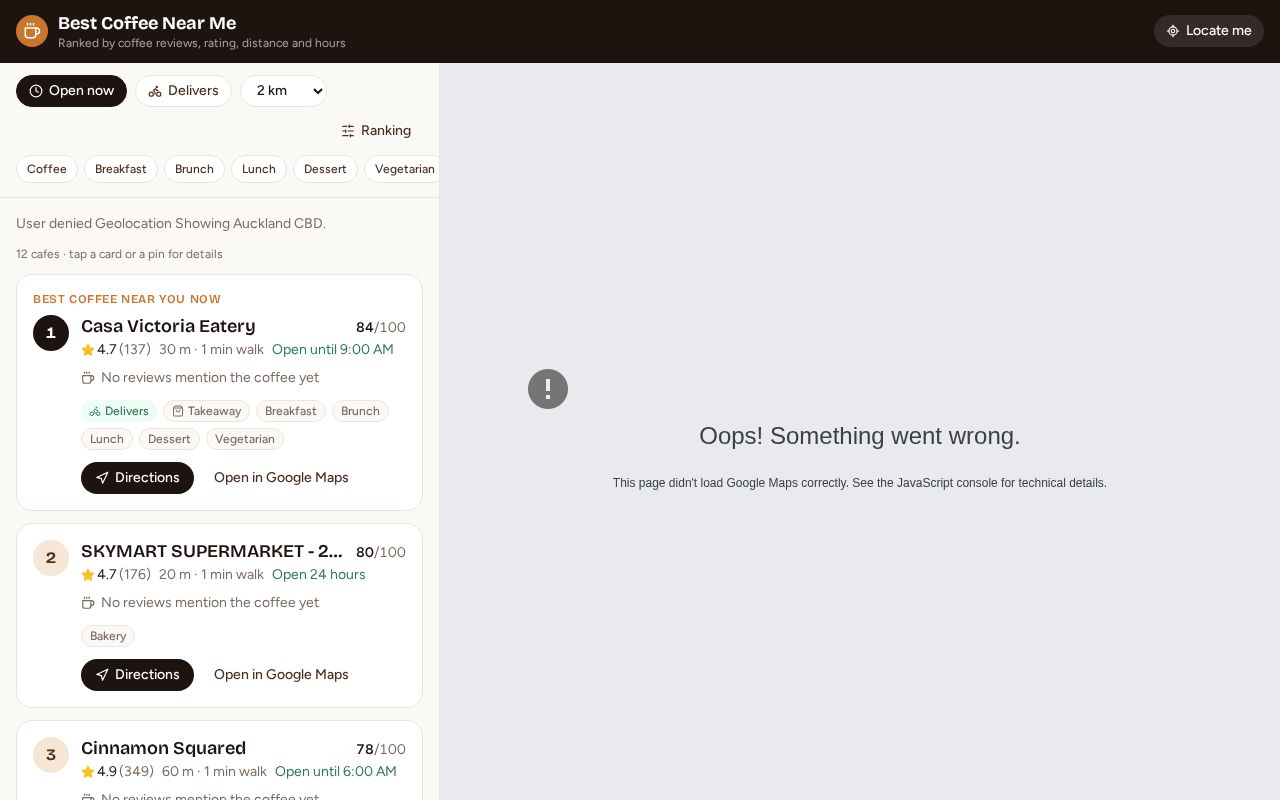Viewport: 1280px width, 800px height.
Task: Toggle the Vegetarian category chip
Action: [x=402, y=169]
